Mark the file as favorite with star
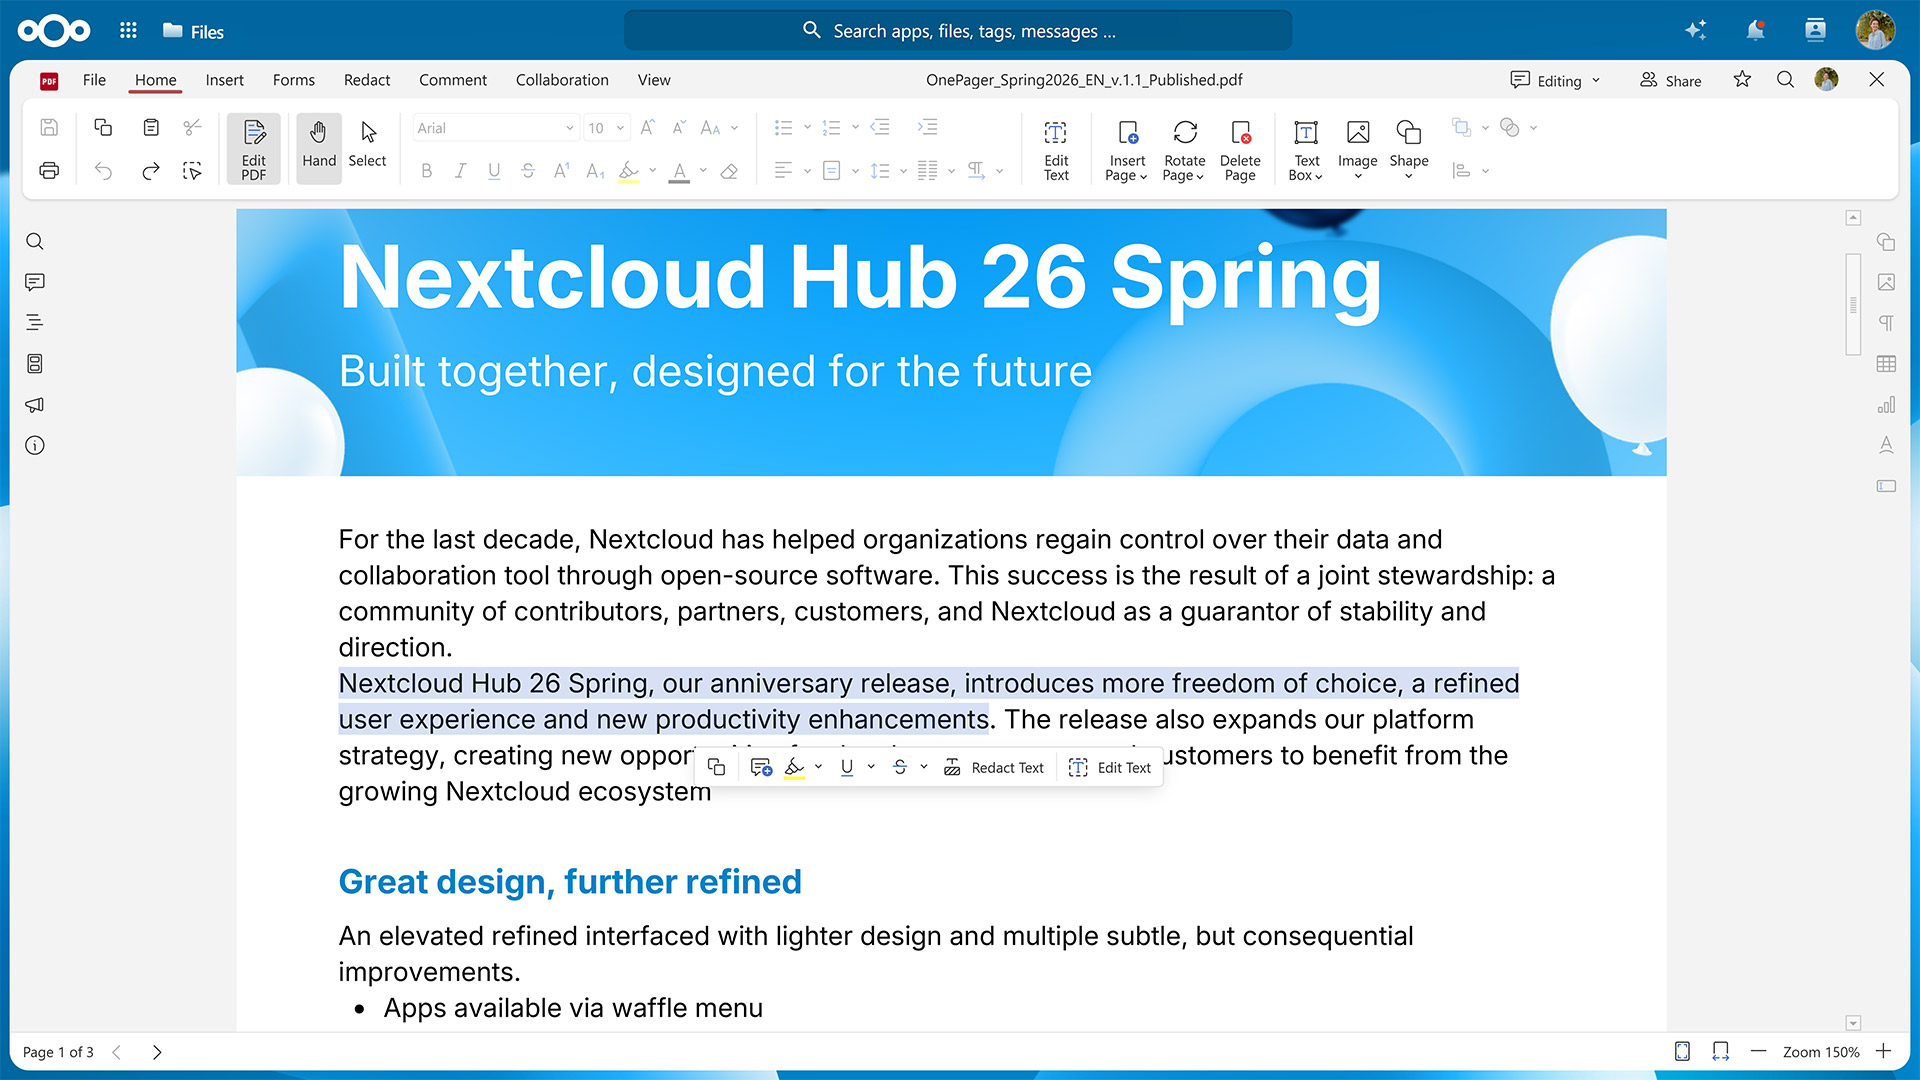 coord(1742,79)
